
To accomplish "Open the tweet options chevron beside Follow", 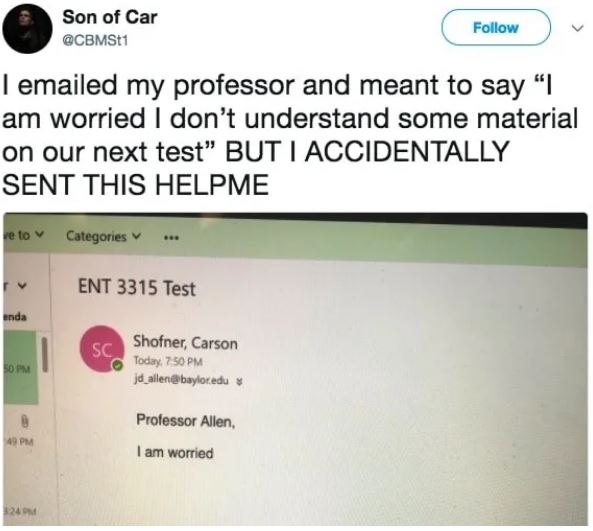I will tap(577, 28).
